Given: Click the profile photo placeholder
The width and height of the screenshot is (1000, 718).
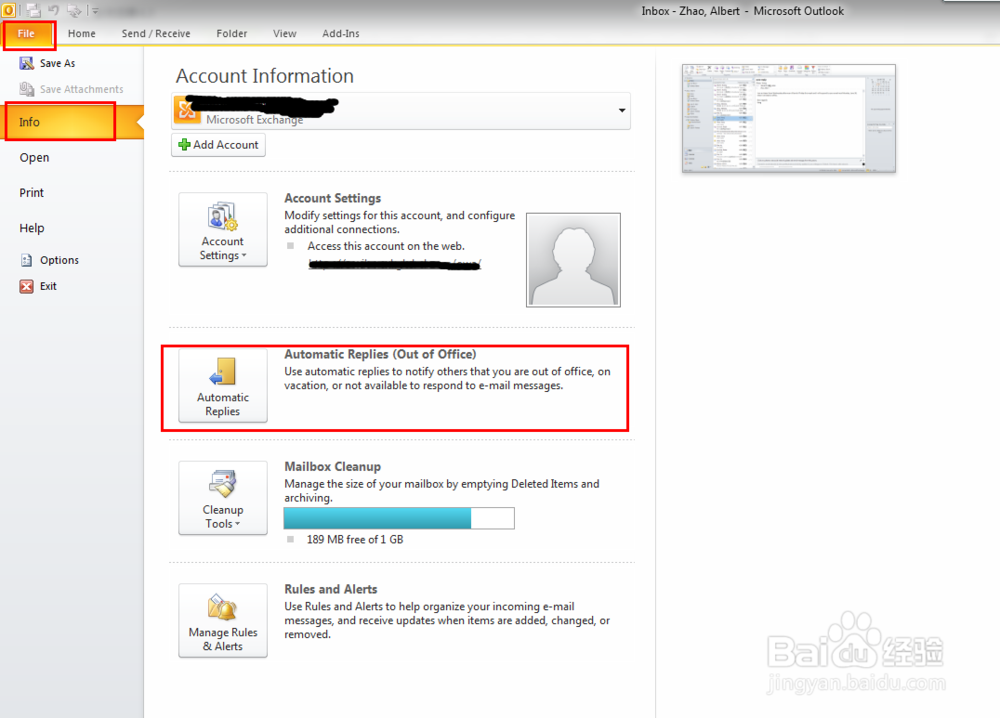Looking at the screenshot, I should [573, 260].
